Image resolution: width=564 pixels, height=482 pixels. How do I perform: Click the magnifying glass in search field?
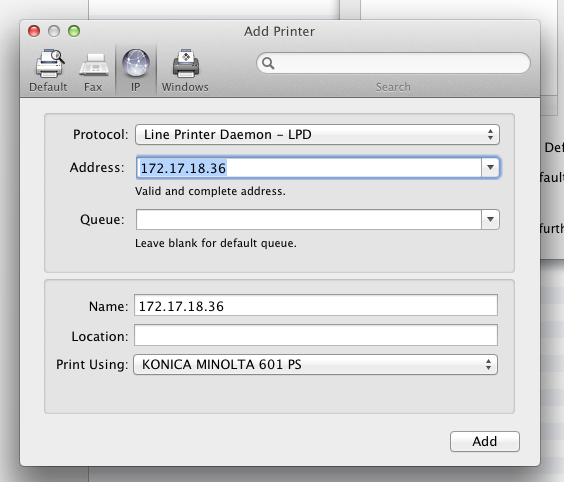[268, 63]
